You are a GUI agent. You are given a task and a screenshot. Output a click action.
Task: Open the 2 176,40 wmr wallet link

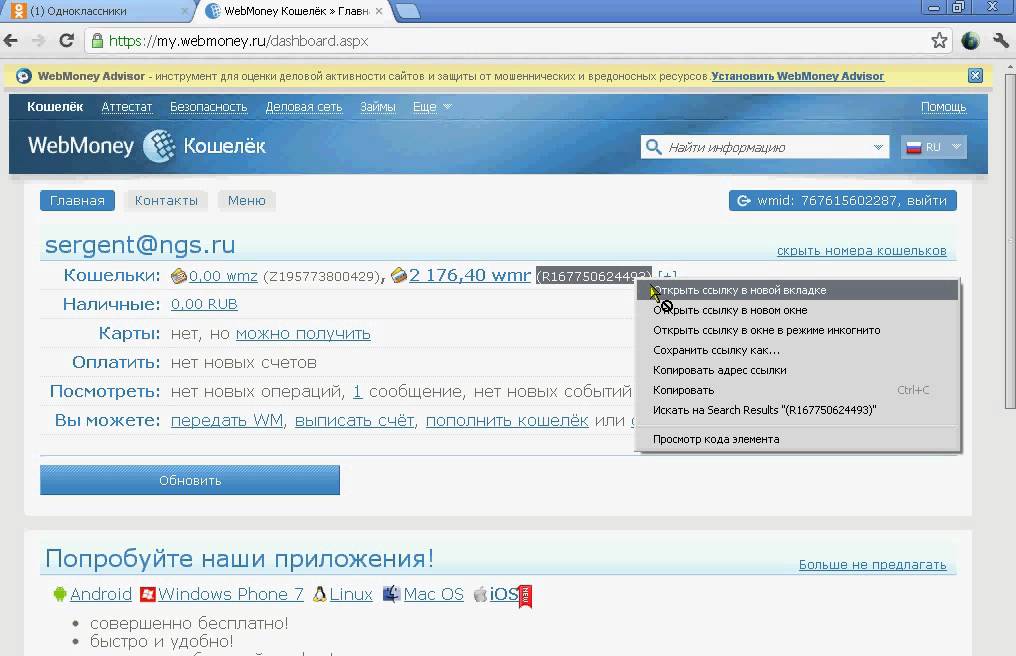470,275
